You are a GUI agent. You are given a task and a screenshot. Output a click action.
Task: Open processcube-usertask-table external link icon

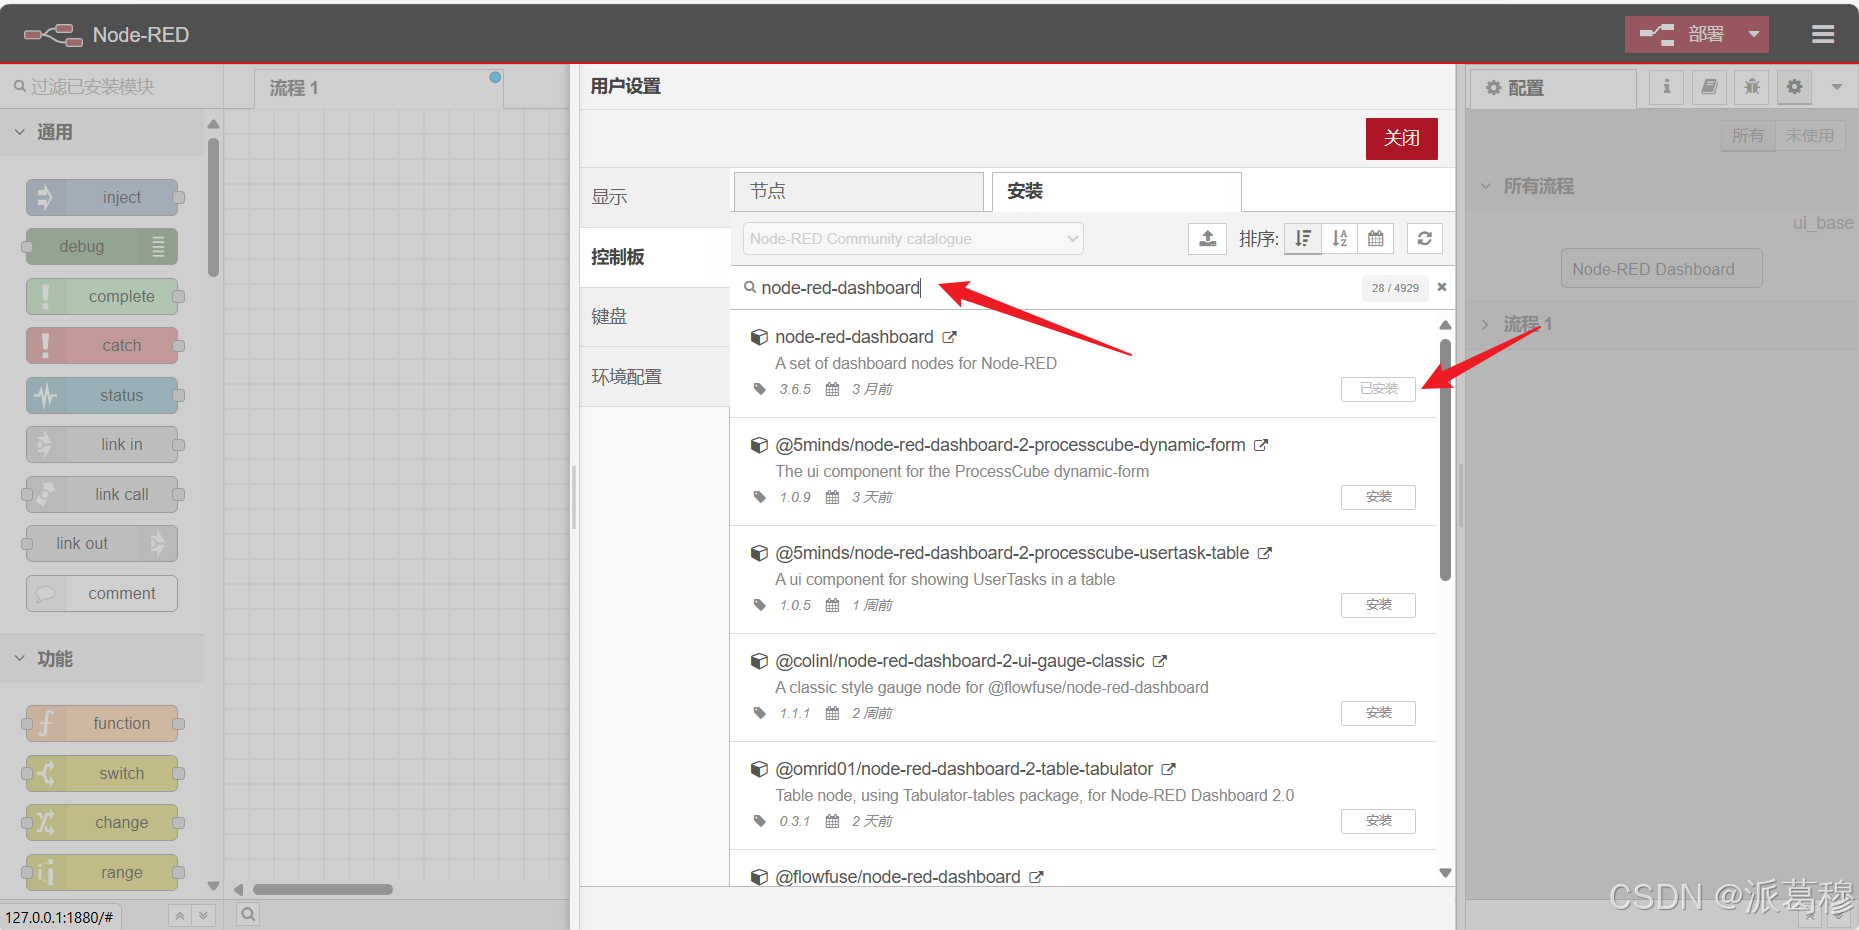click(x=1264, y=554)
